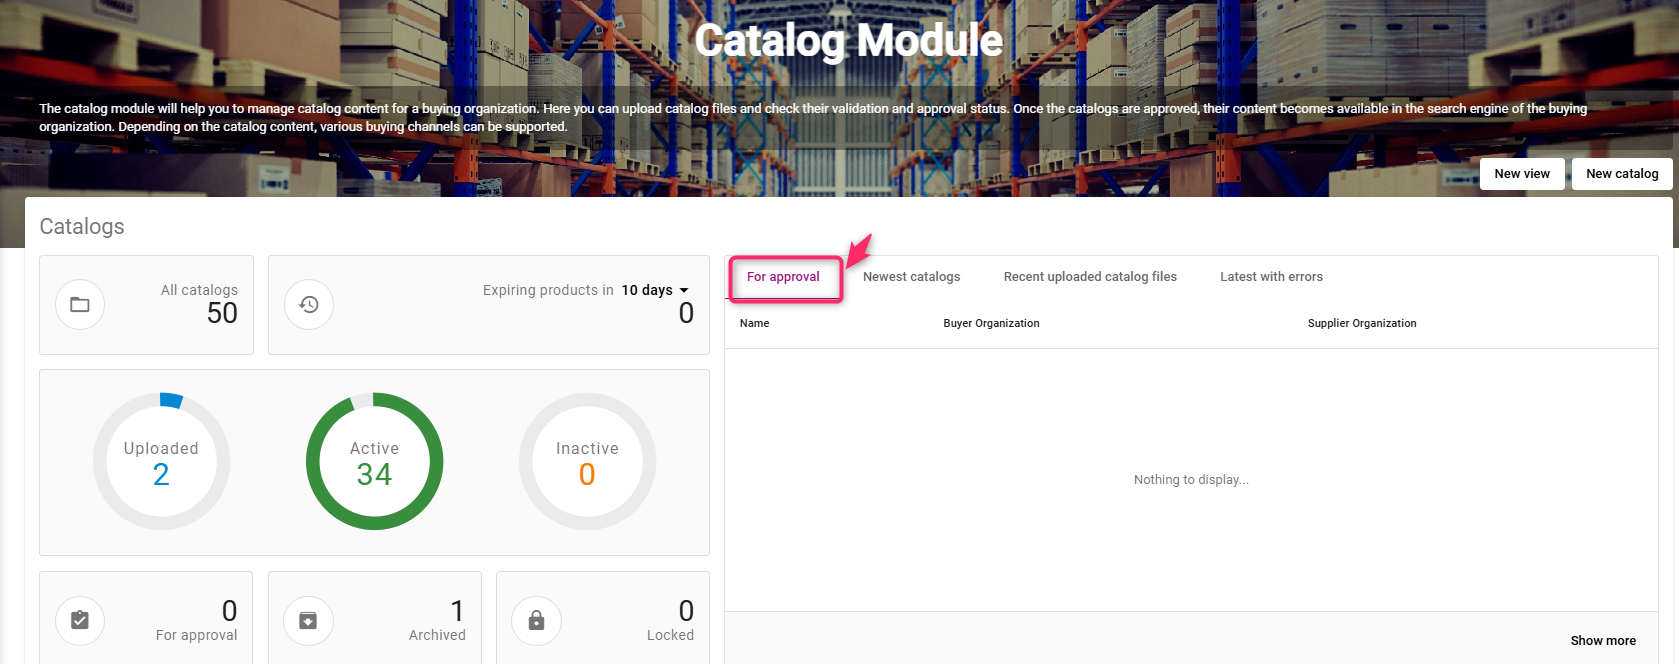The image size is (1679, 664).
Task: Click the All catalogs folder icon
Action: [x=80, y=305]
